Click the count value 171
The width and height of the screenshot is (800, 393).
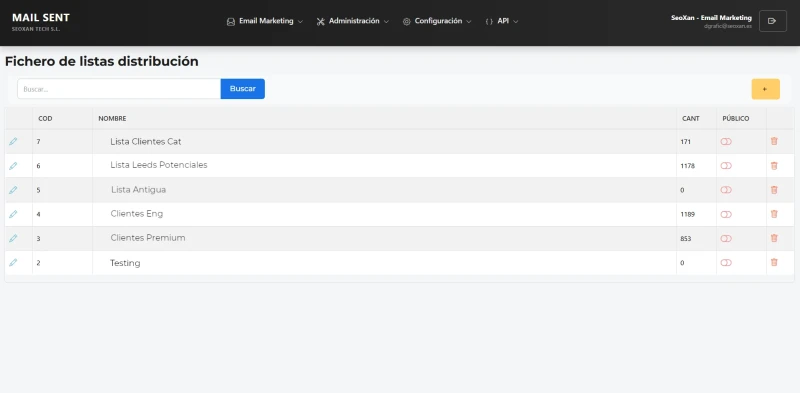coord(686,142)
